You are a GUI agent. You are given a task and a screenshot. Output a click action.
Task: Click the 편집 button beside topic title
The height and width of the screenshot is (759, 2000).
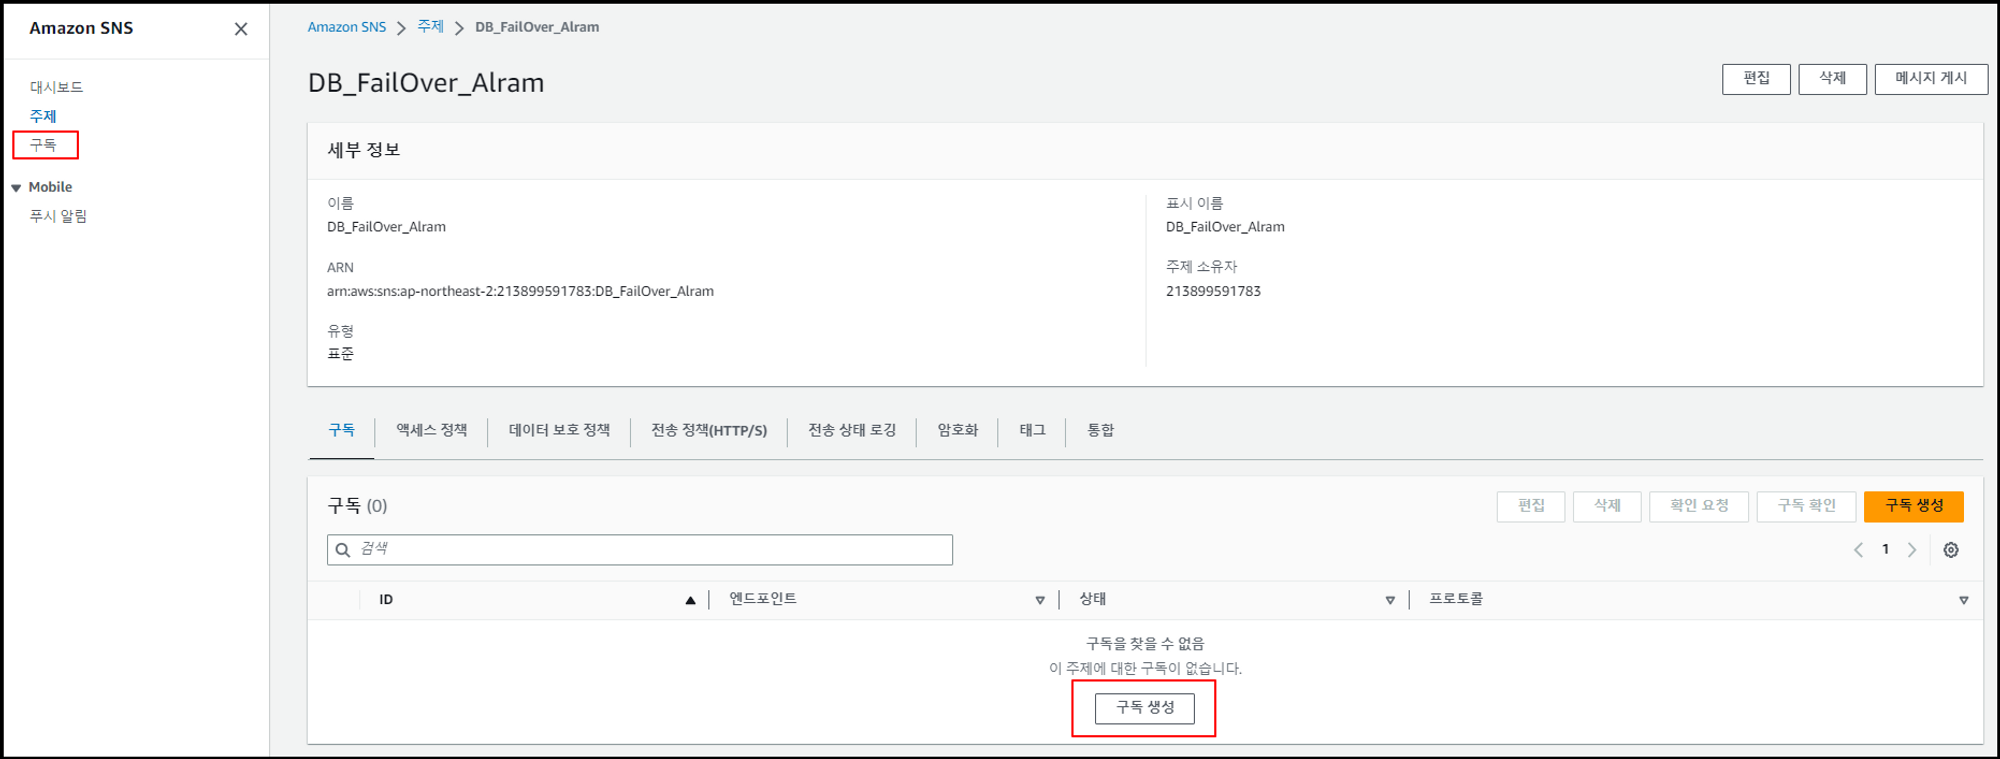tap(1756, 79)
